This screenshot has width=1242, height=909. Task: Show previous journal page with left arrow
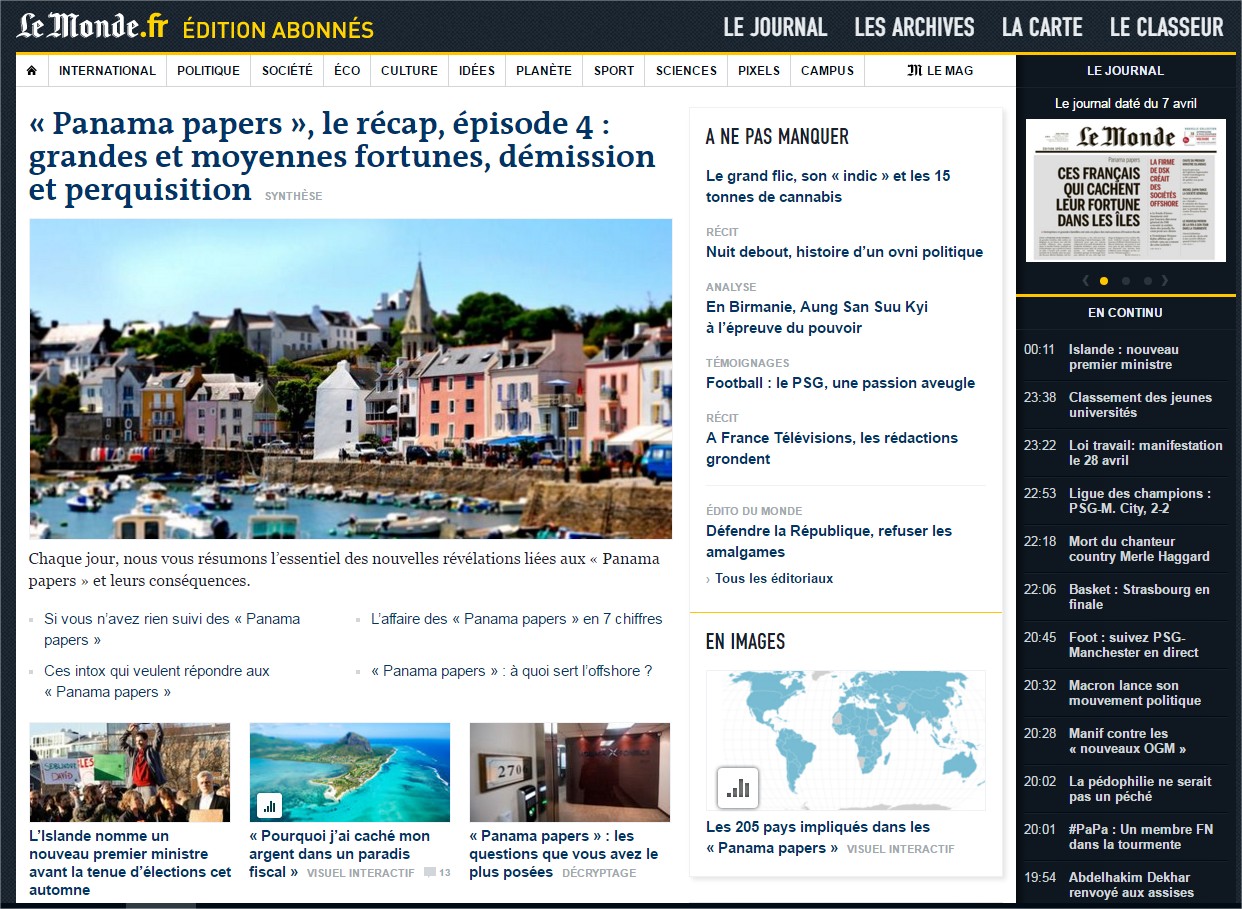point(1086,281)
